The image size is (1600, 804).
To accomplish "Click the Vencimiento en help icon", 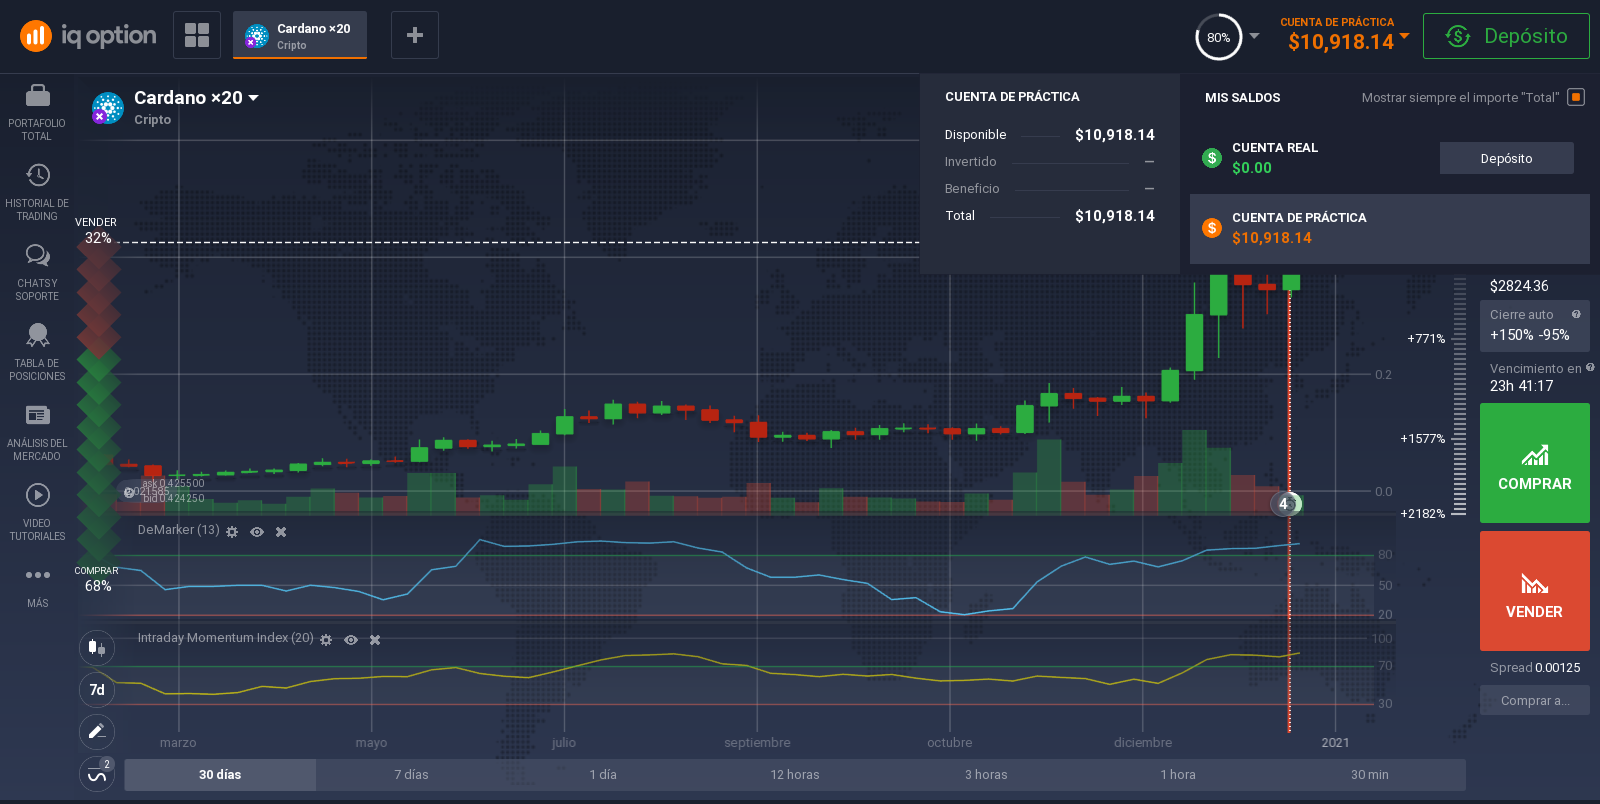I will tap(1590, 368).
